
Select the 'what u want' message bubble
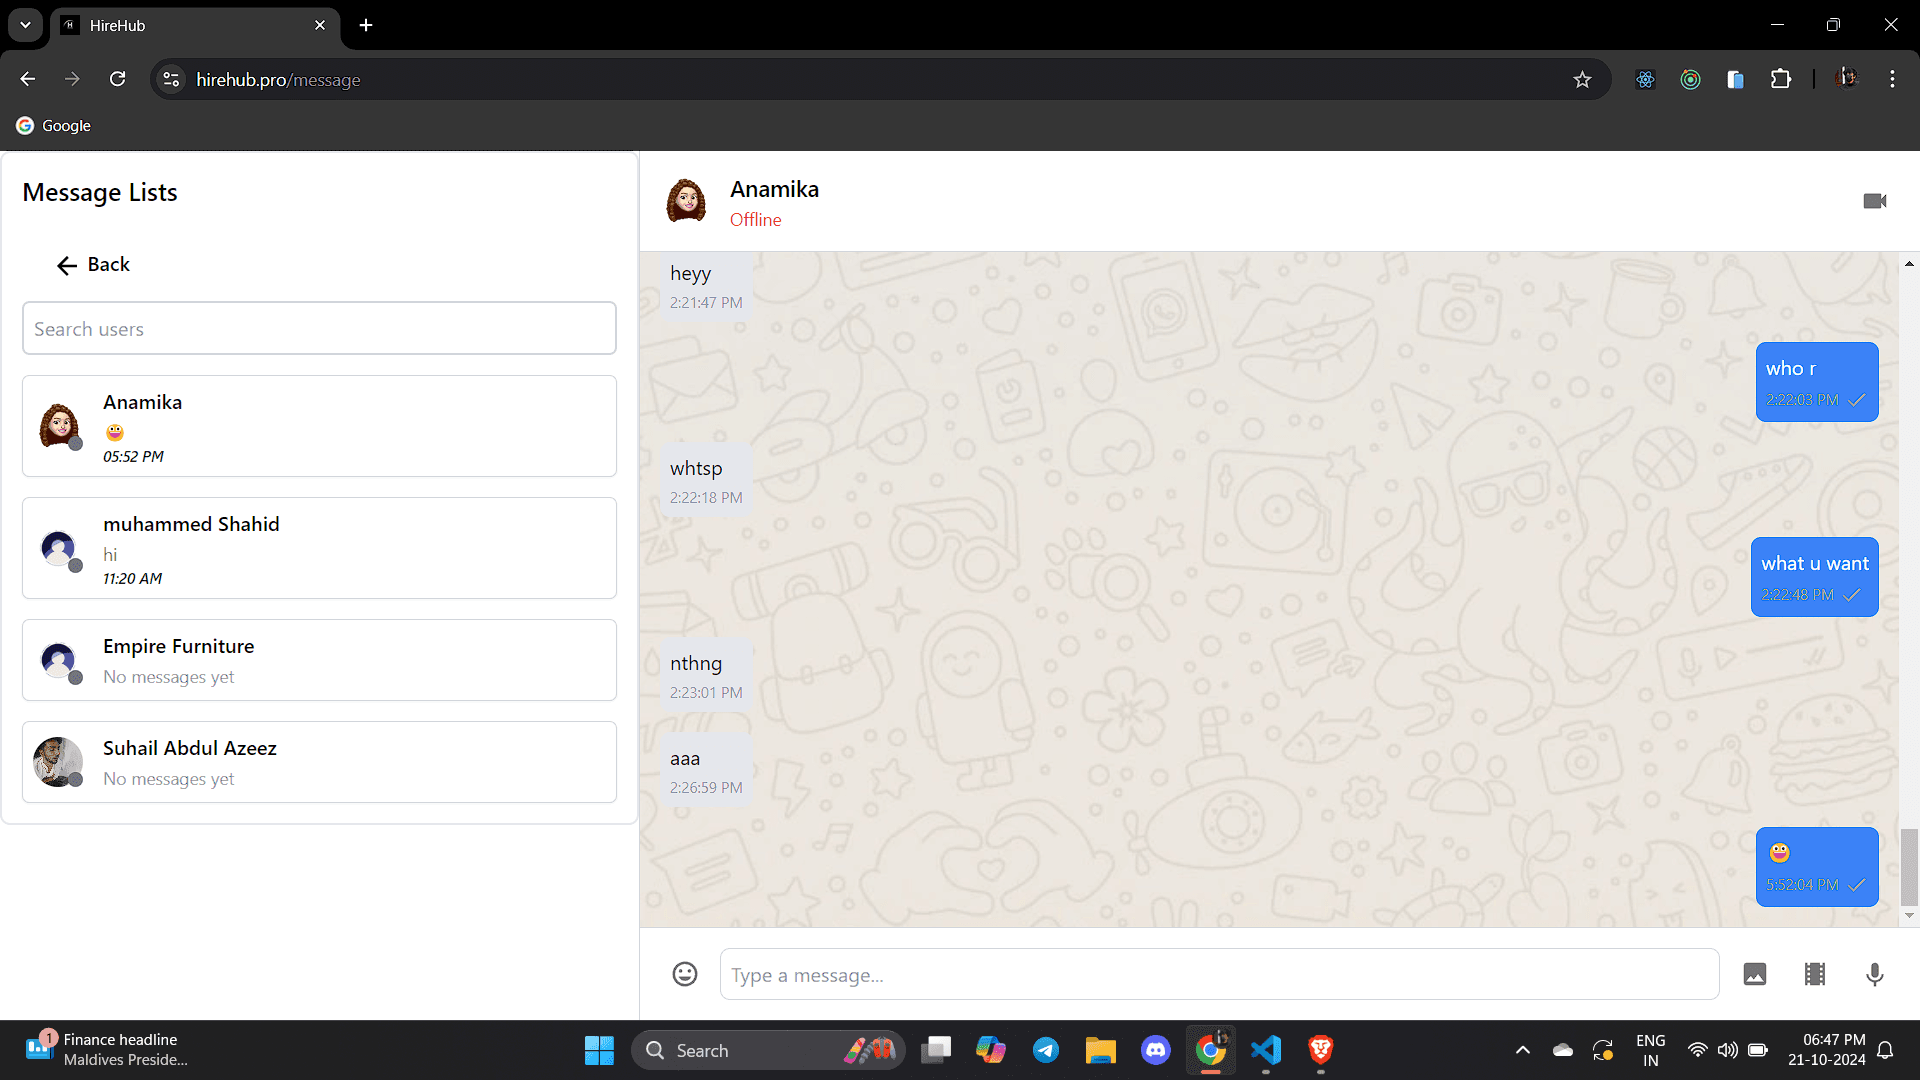tap(1814, 577)
